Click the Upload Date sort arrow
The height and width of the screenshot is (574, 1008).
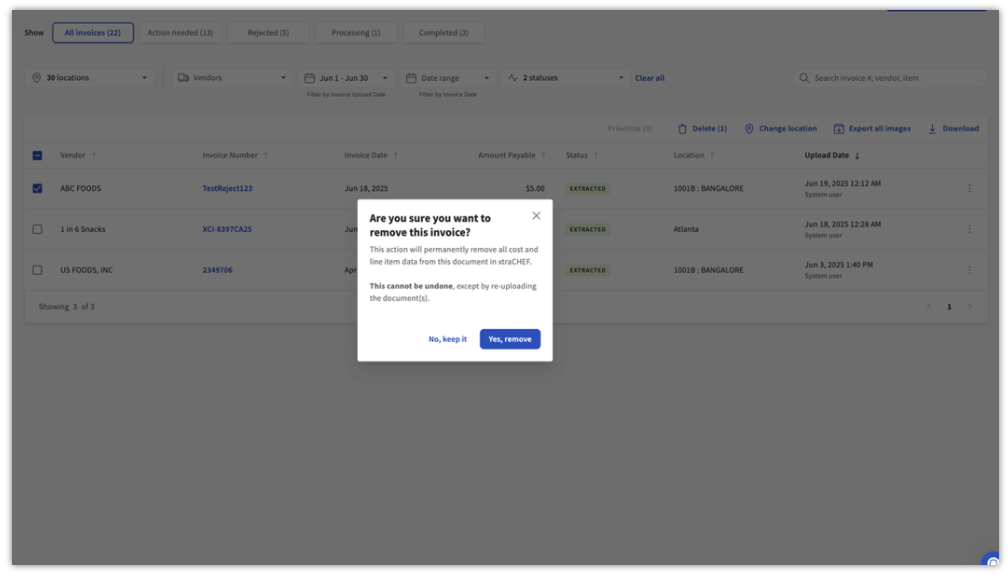pos(857,156)
